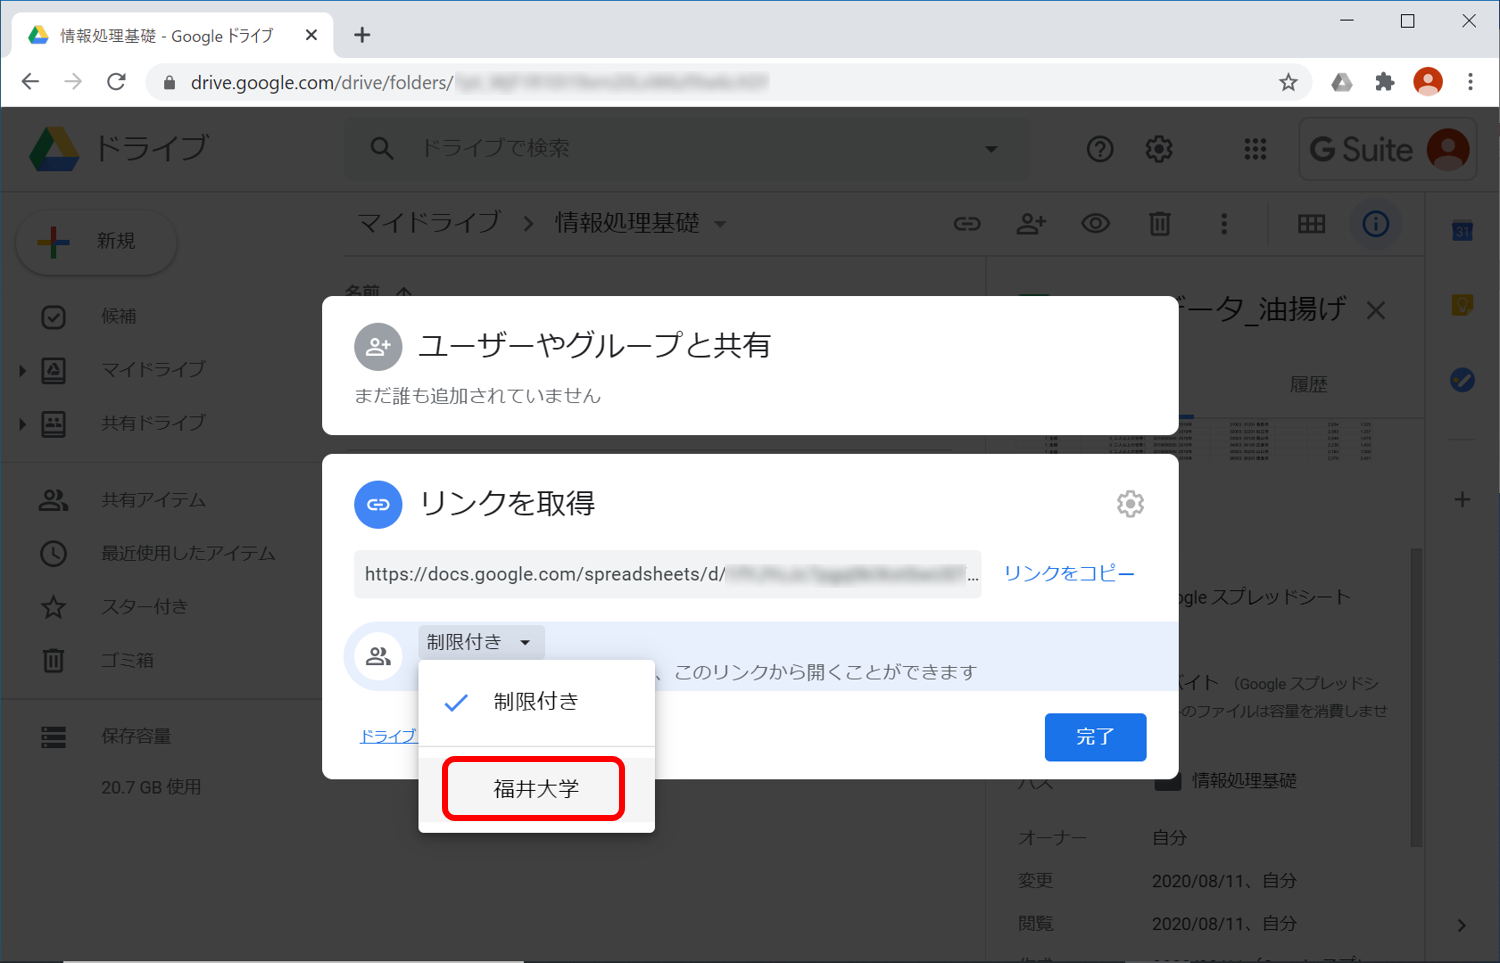Open マイドライブ in sidebar
This screenshot has height=963, width=1500.
[x=153, y=369]
